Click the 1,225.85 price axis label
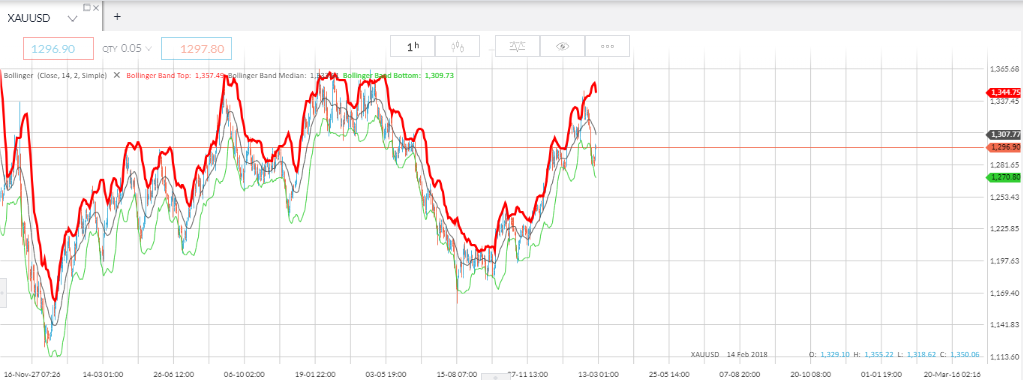 1004,229
